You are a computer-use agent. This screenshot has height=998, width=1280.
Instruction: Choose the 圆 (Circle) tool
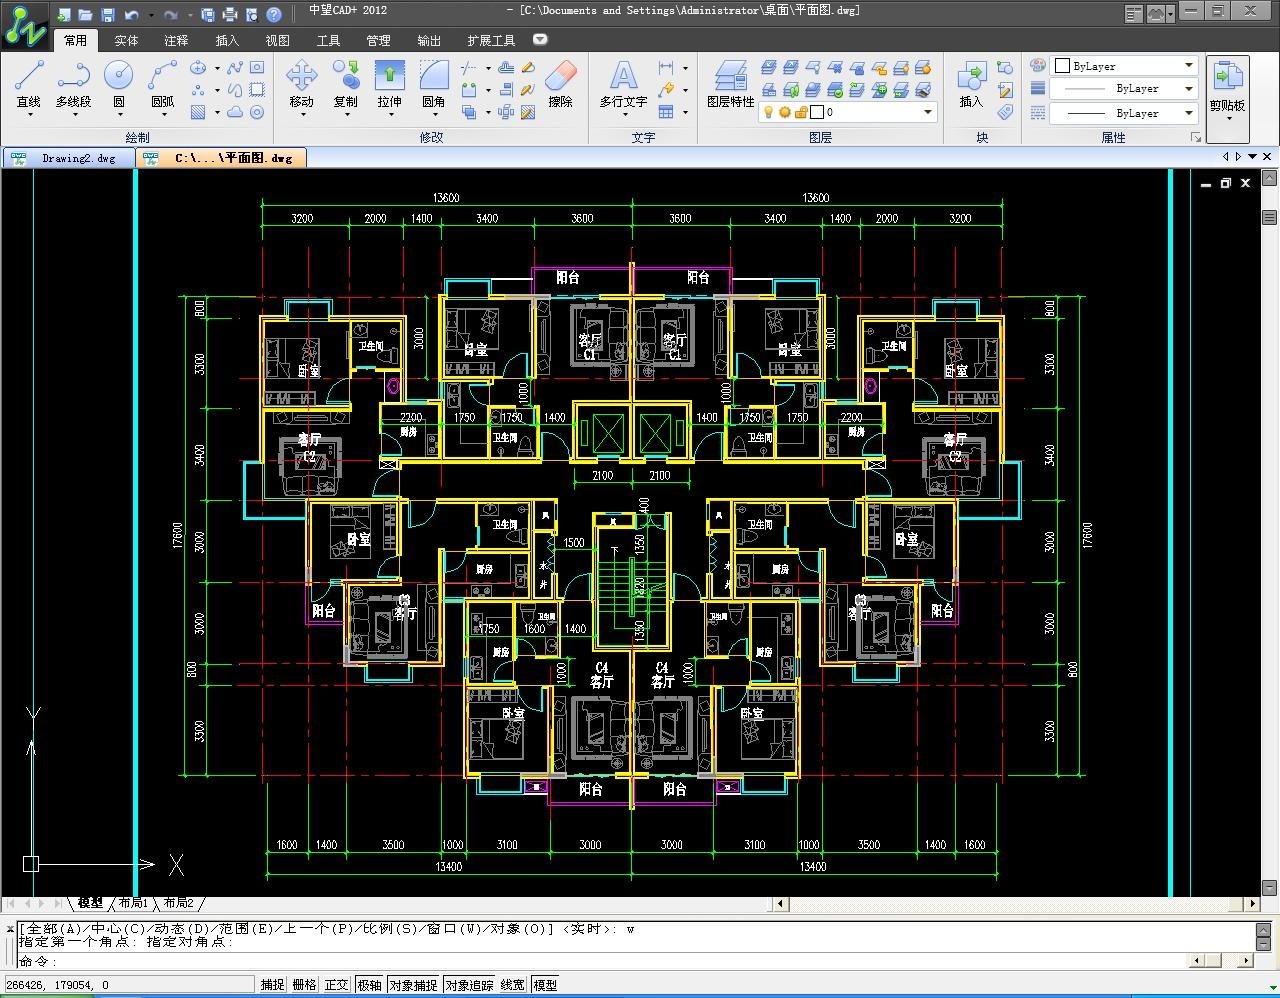[118, 85]
